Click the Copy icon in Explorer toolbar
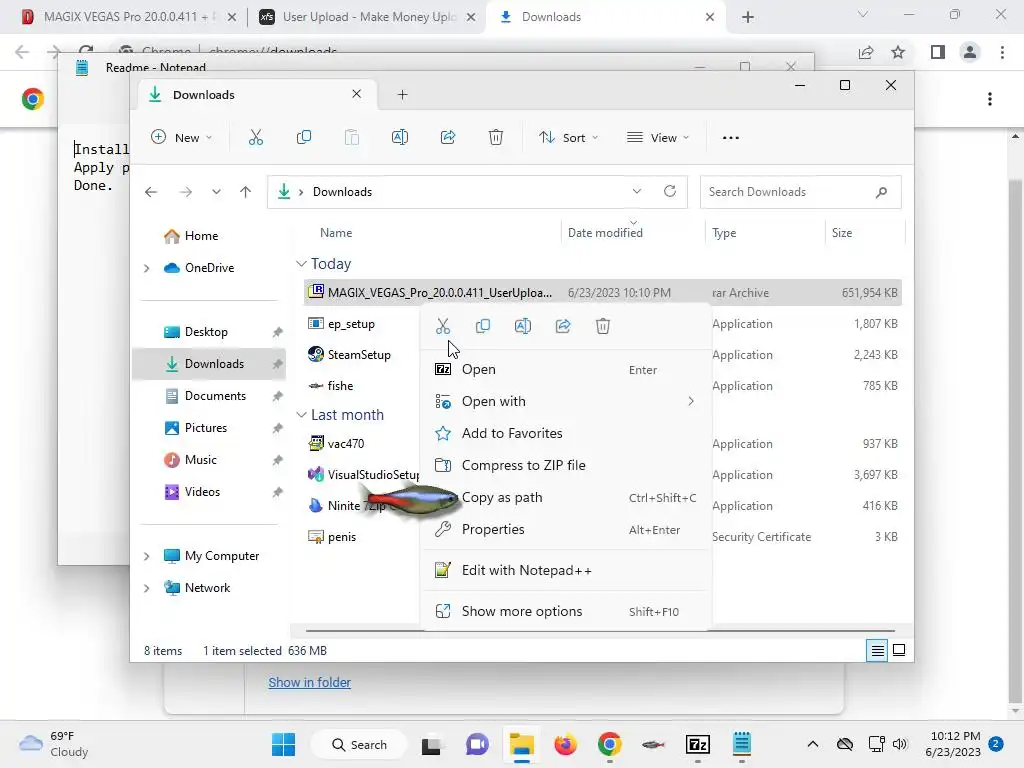This screenshot has height=768, width=1024. [x=304, y=137]
